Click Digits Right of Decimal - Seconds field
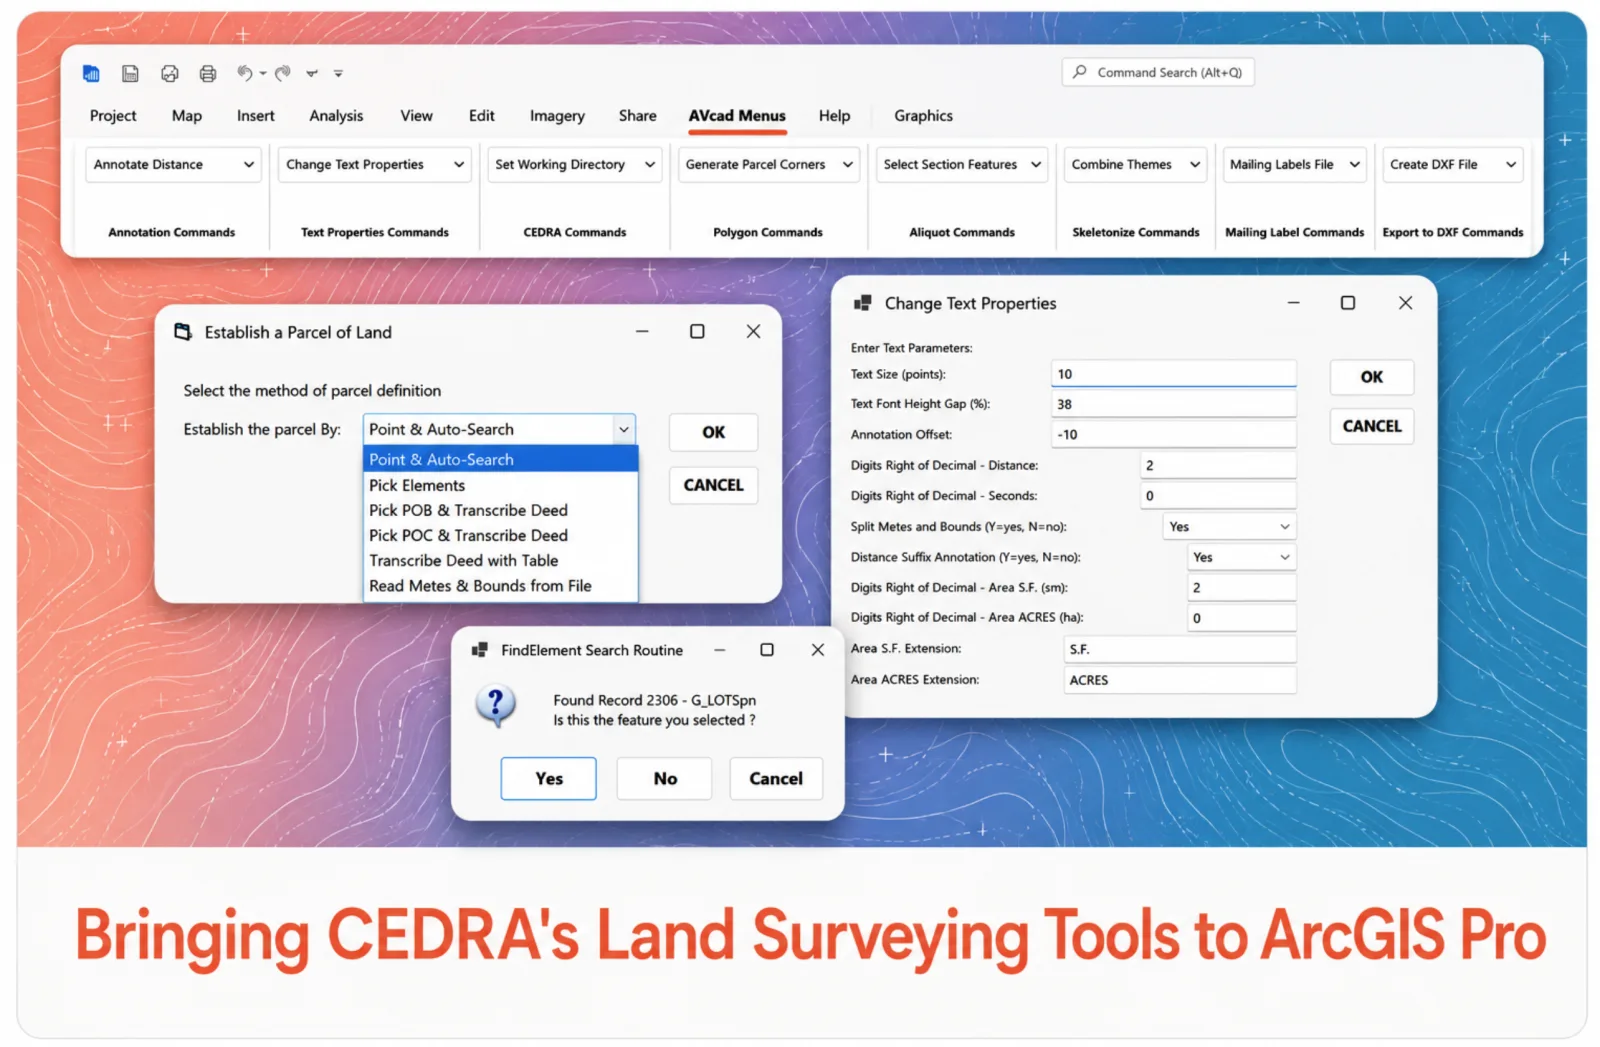Image resolution: width=1600 pixels, height=1047 pixels. (1219, 495)
